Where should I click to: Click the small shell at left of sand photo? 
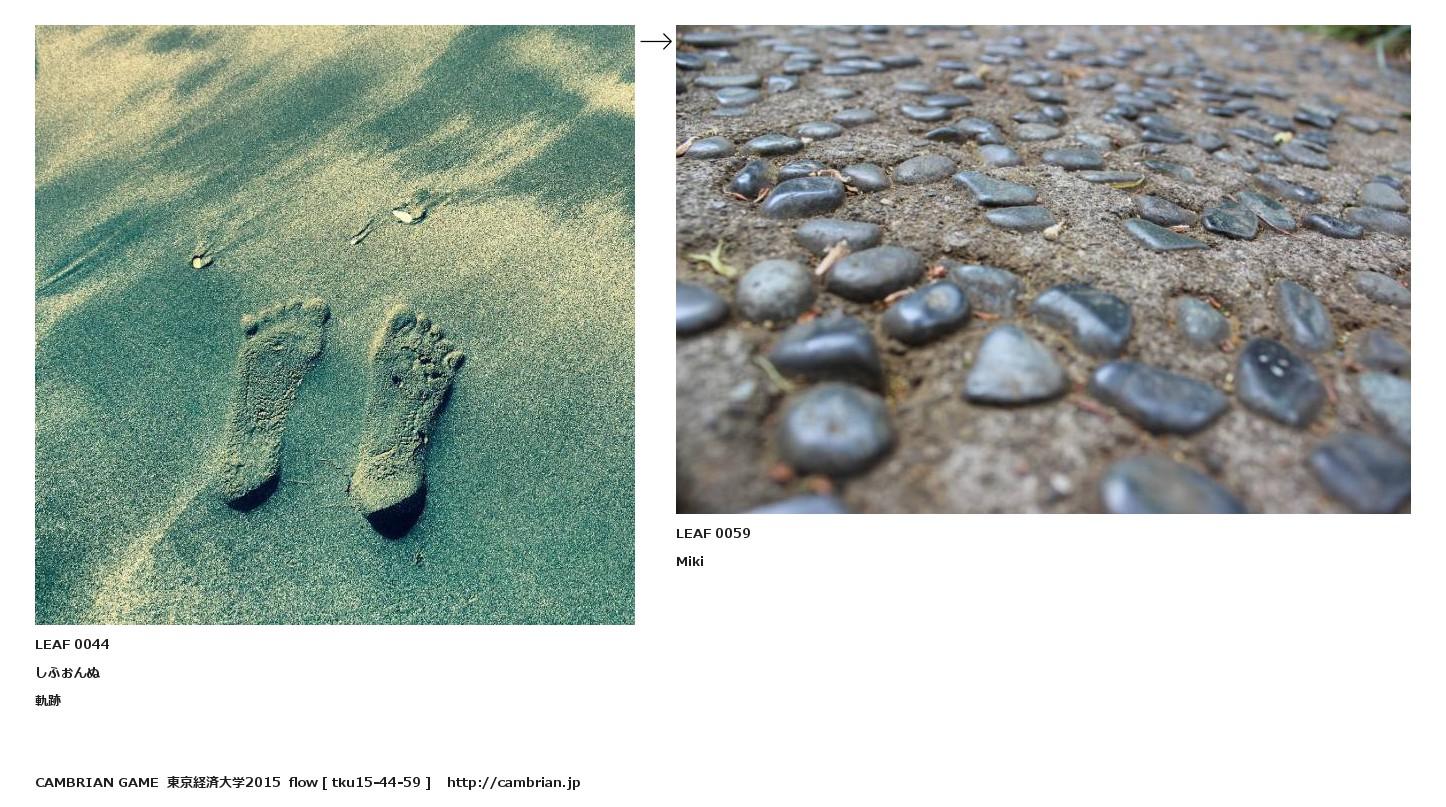tap(201, 261)
